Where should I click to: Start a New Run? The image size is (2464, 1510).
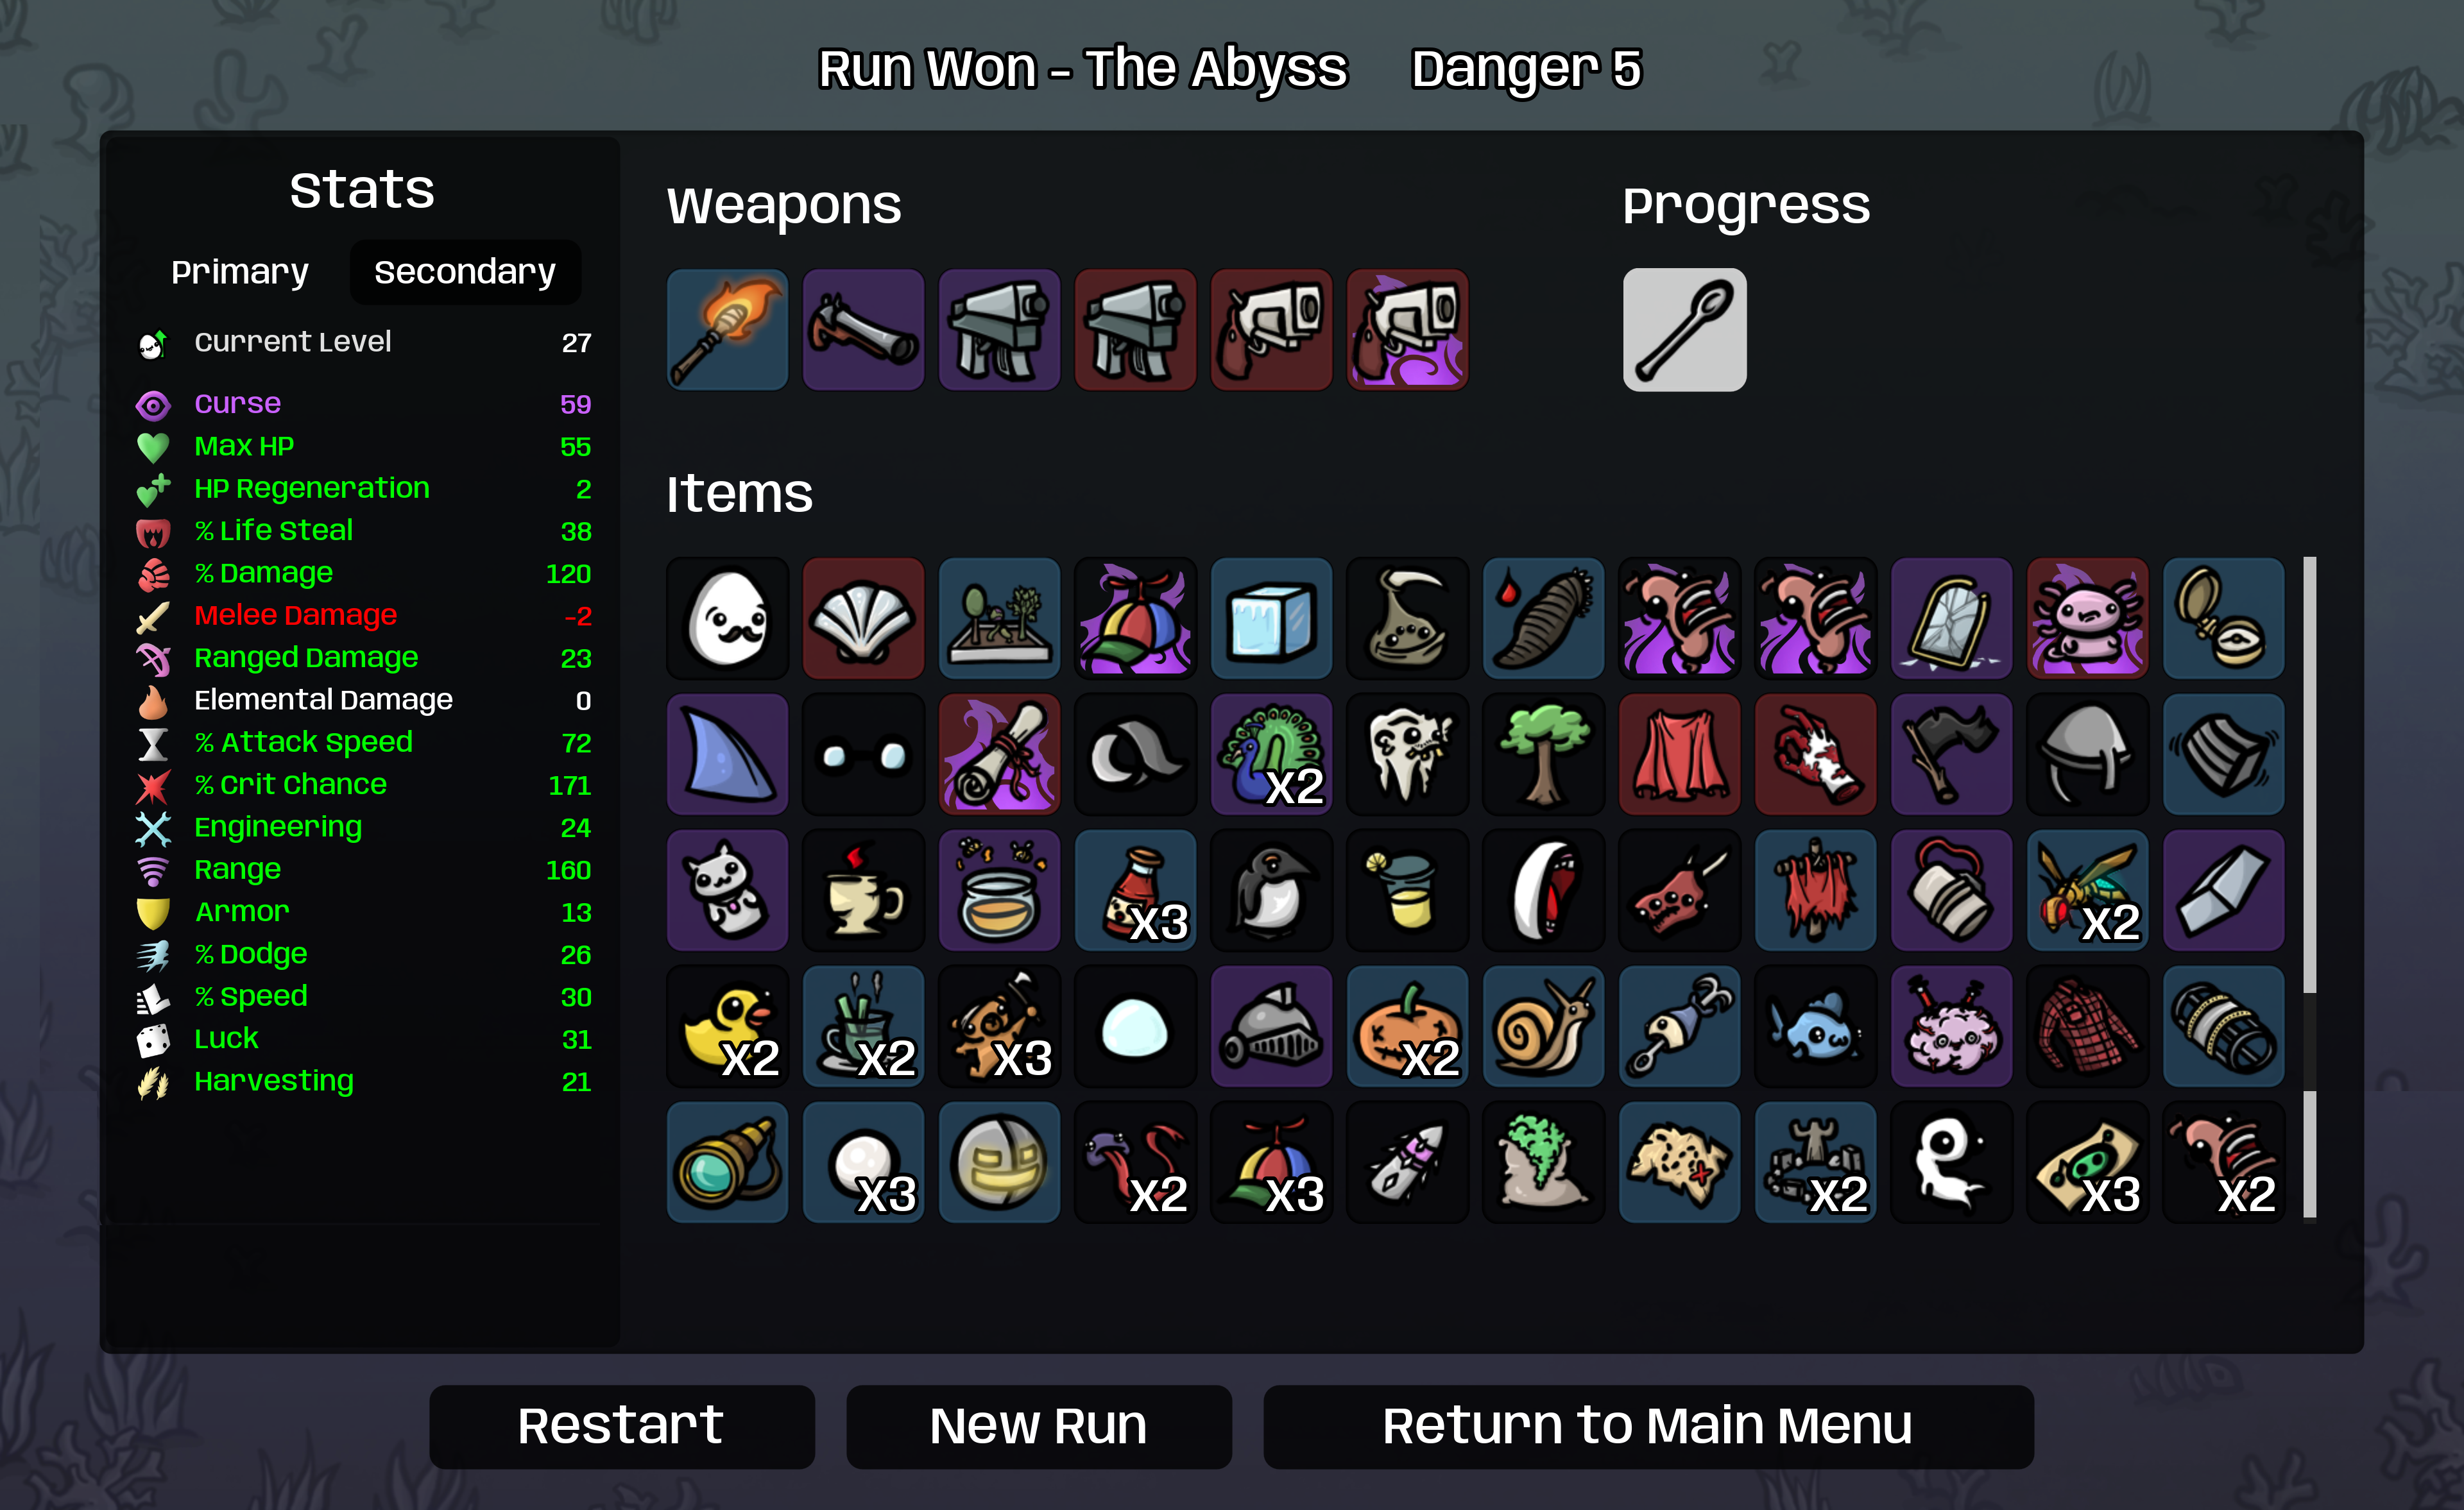[x=1038, y=1426]
